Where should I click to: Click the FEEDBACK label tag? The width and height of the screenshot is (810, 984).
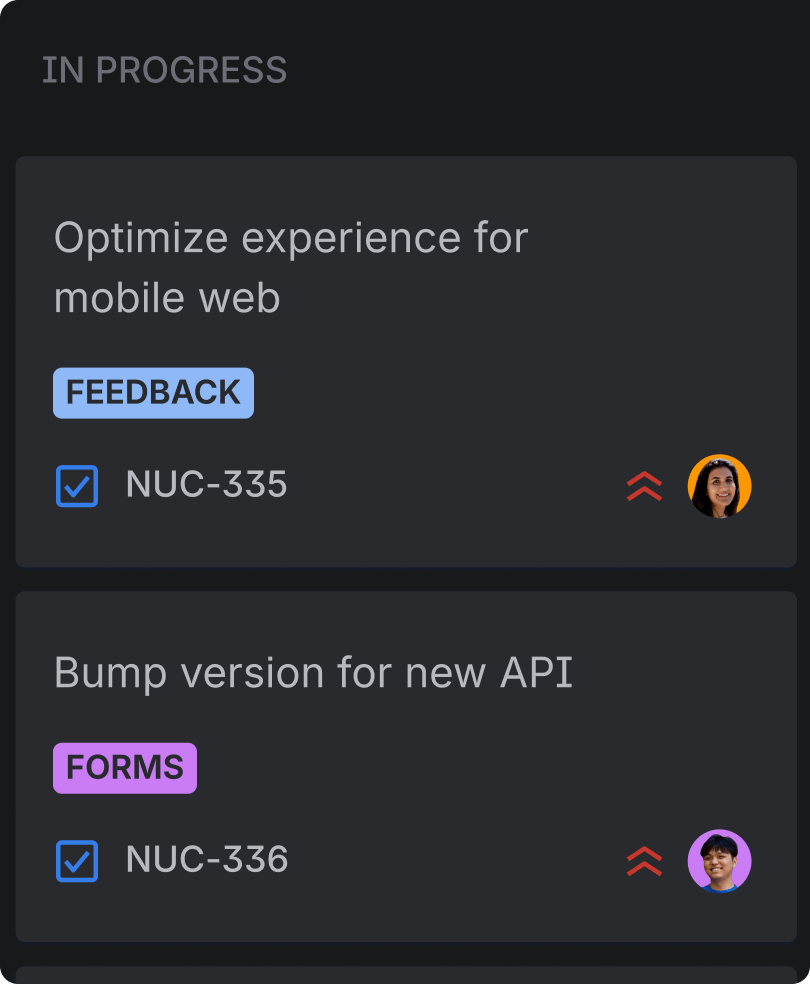coord(153,393)
